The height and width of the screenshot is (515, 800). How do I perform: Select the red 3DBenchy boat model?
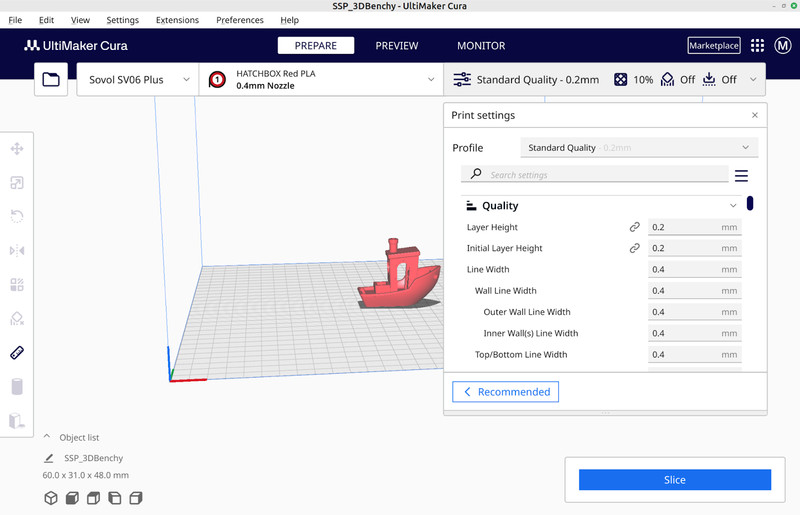[x=398, y=286]
